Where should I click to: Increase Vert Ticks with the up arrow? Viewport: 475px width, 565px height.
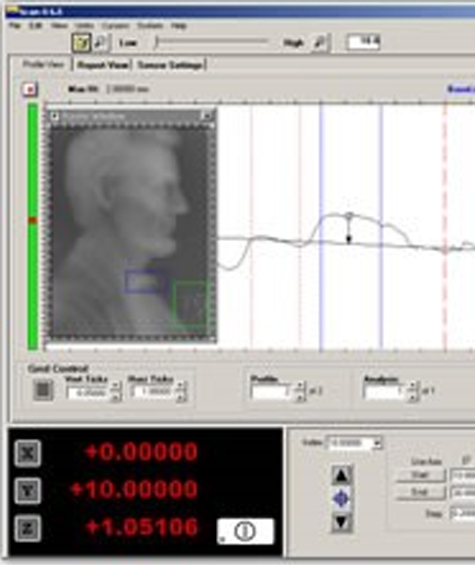[116, 386]
